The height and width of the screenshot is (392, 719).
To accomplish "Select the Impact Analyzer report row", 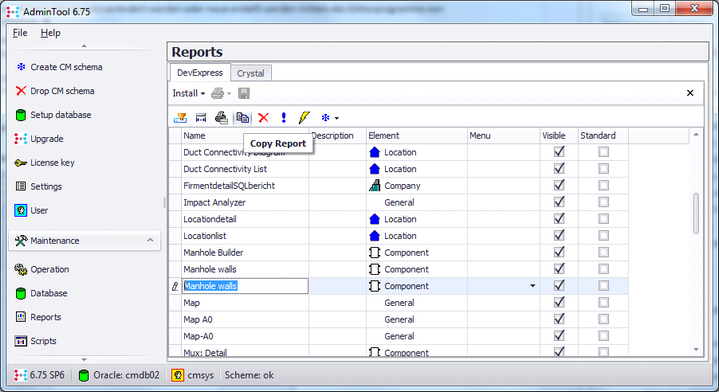I will (398, 202).
